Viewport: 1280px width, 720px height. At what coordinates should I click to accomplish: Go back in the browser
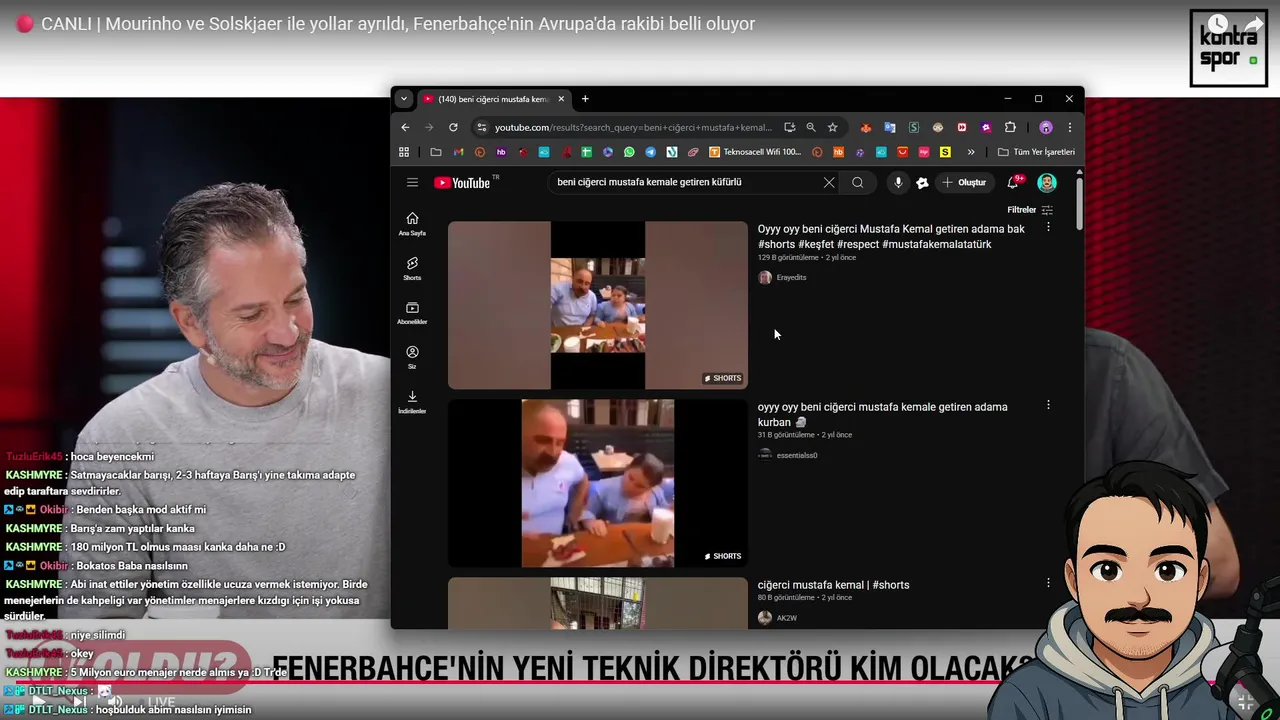[405, 127]
